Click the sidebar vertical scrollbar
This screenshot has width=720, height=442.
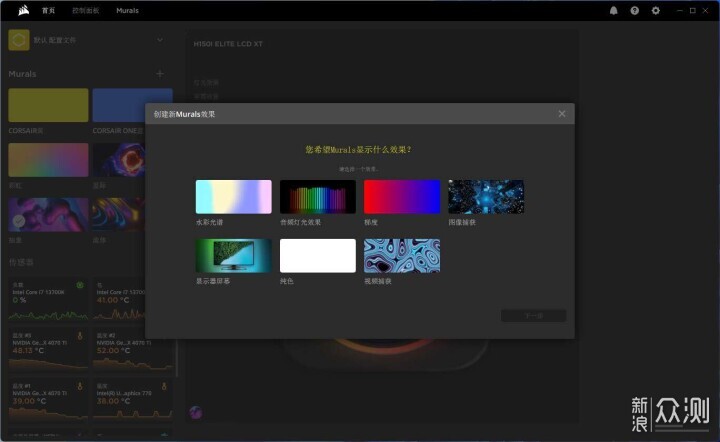[x=177, y=358]
